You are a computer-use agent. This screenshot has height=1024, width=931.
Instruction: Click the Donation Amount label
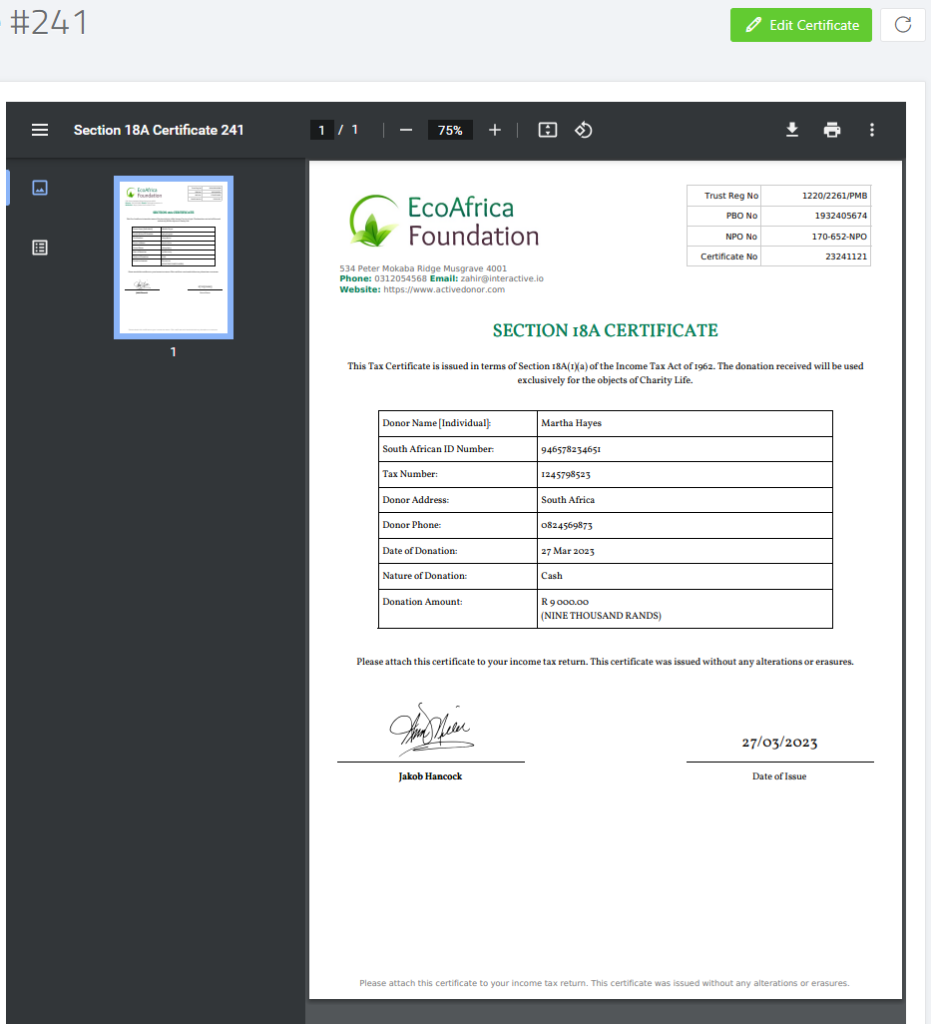(x=422, y=602)
